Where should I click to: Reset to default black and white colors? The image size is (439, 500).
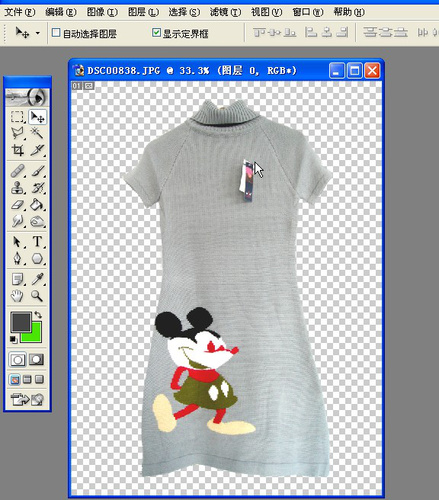(x=13, y=339)
